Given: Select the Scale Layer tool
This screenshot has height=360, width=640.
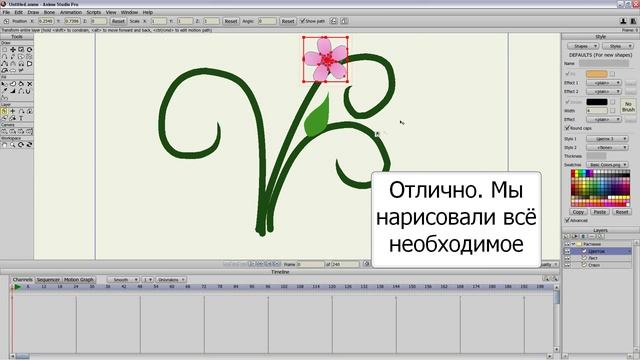Looking at the screenshot, I should pyautogui.click(x=13, y=111).
